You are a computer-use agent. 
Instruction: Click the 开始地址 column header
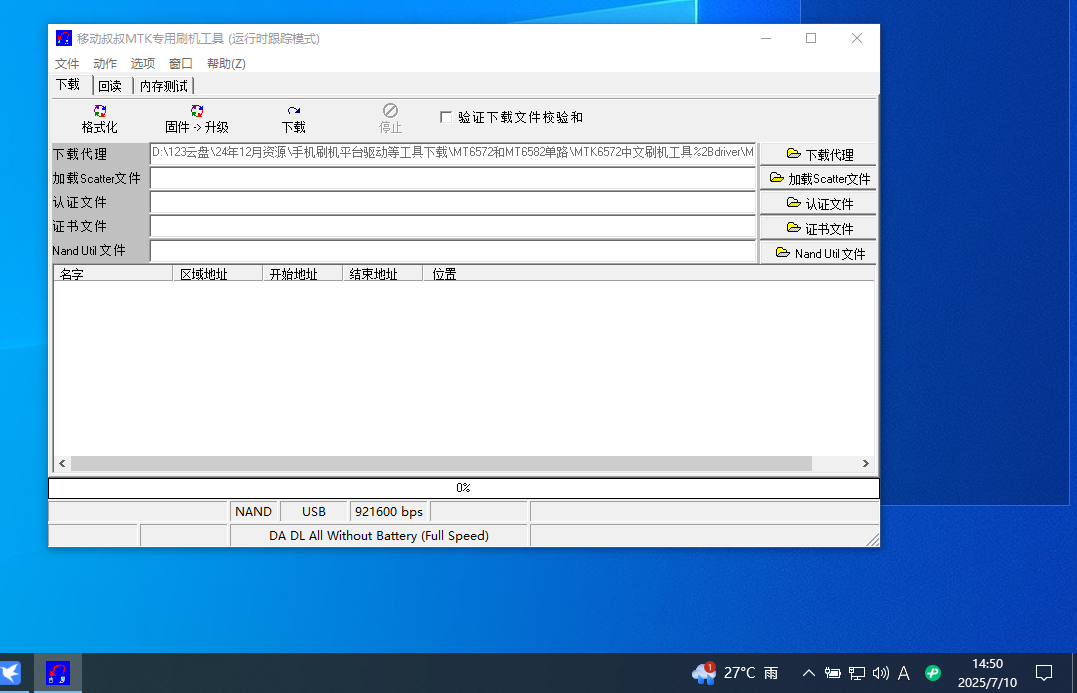302,274
